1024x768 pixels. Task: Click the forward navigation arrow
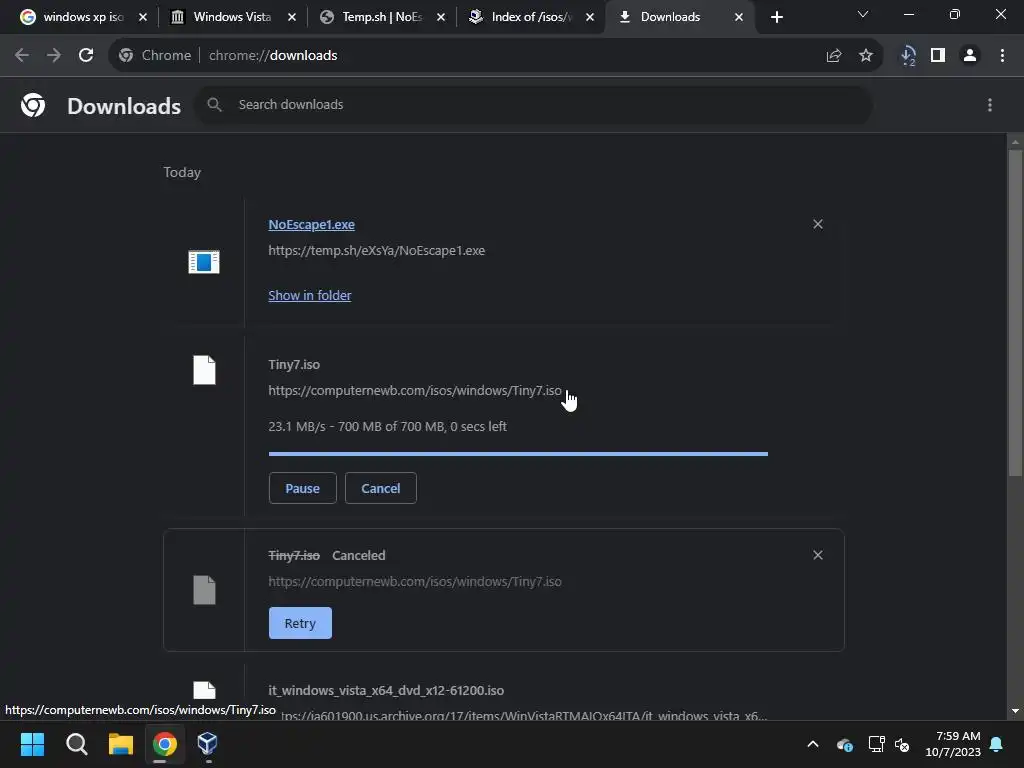point(54,56)
